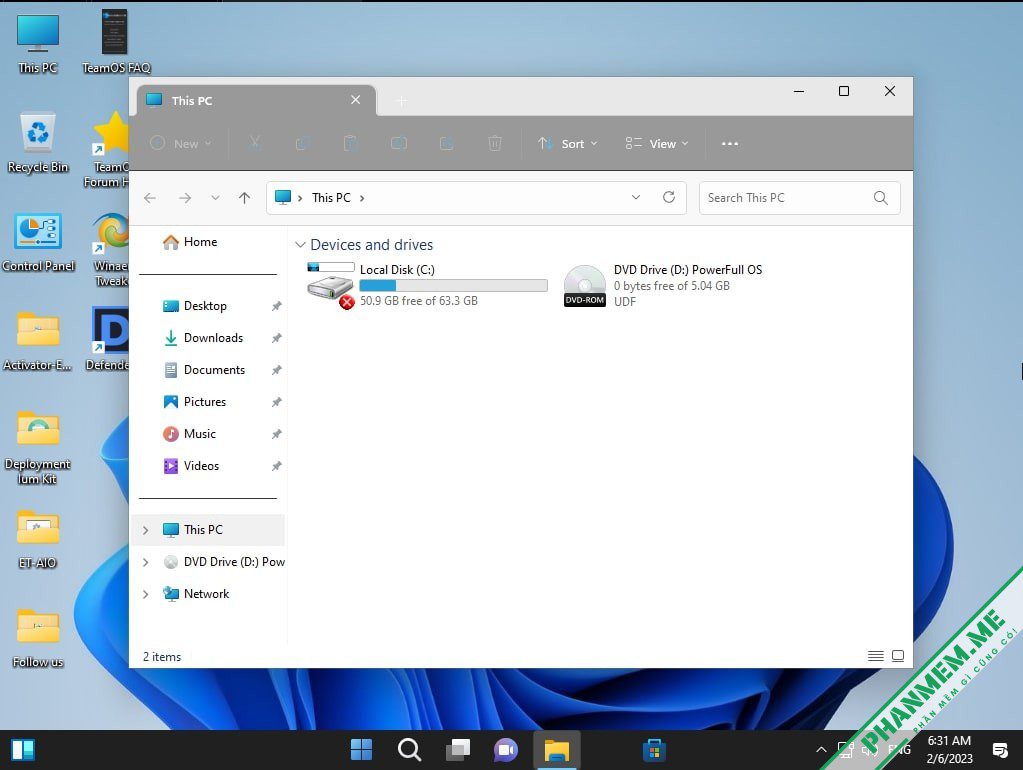This screenshot has height=770, width=1023.
Task: Click chevron after This PC in address bar
Action: point(362,198)
